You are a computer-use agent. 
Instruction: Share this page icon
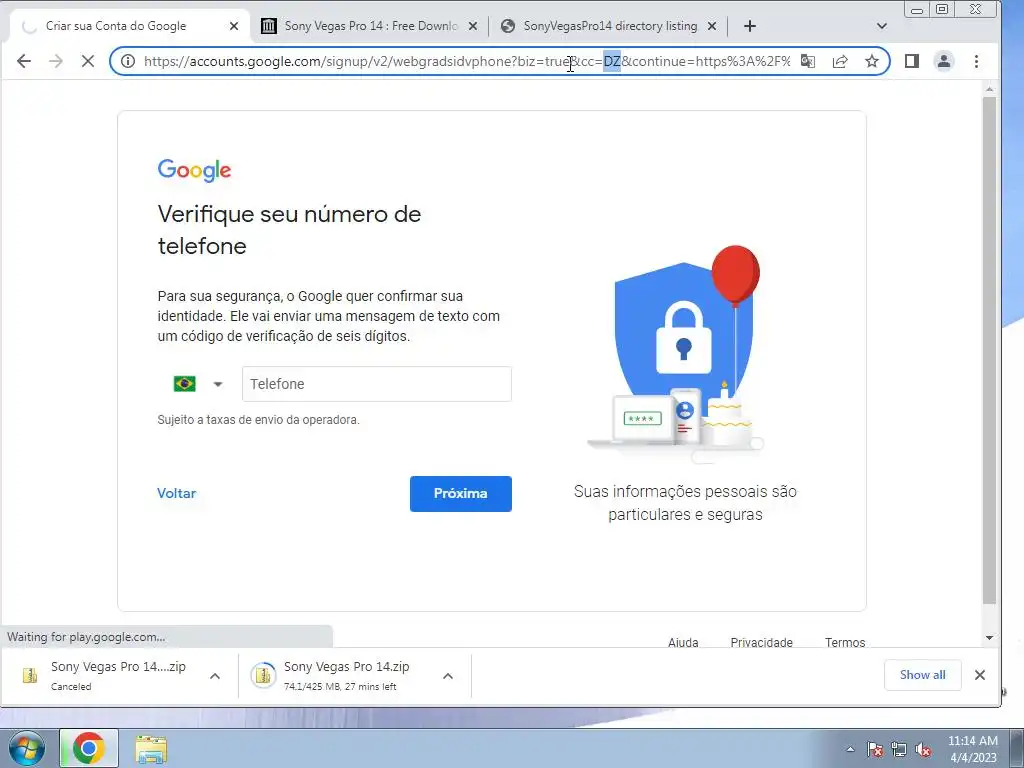tap(840, 61)
